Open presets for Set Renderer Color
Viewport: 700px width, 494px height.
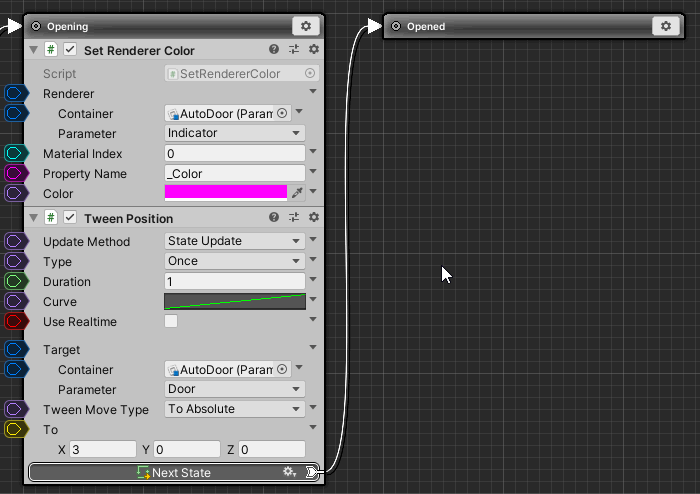(294, 50)
